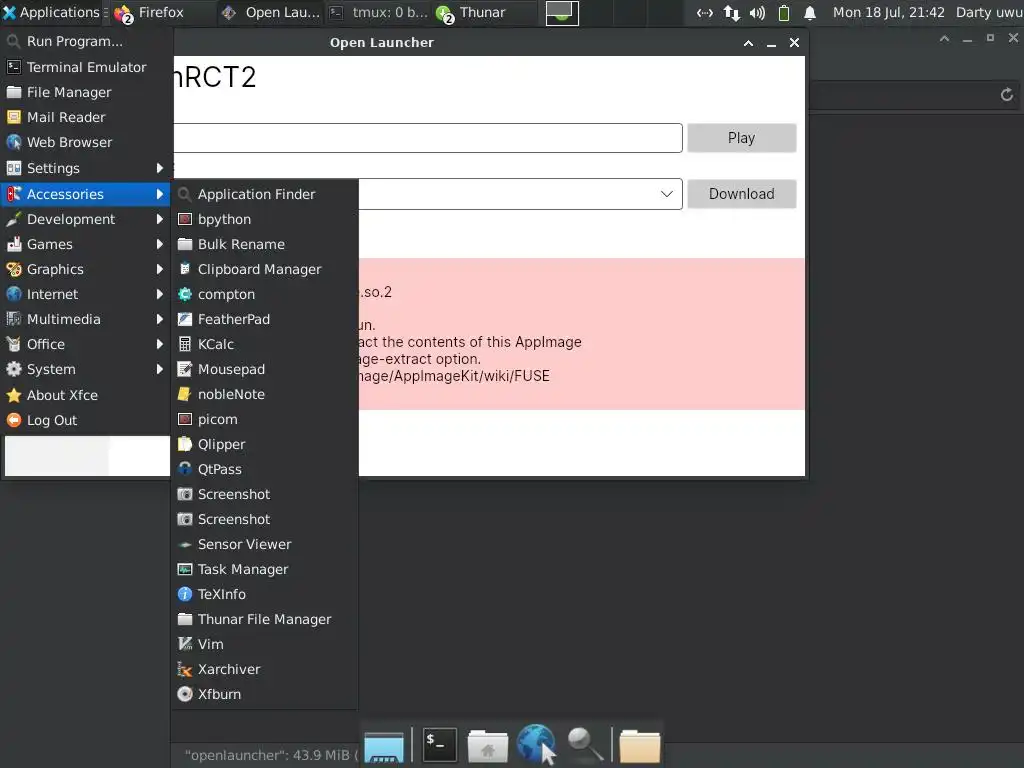This screenshot has width=1024, height=768.
Task: Click the QtPass icon
Action: pyautogui.click(x=185, y=469)
